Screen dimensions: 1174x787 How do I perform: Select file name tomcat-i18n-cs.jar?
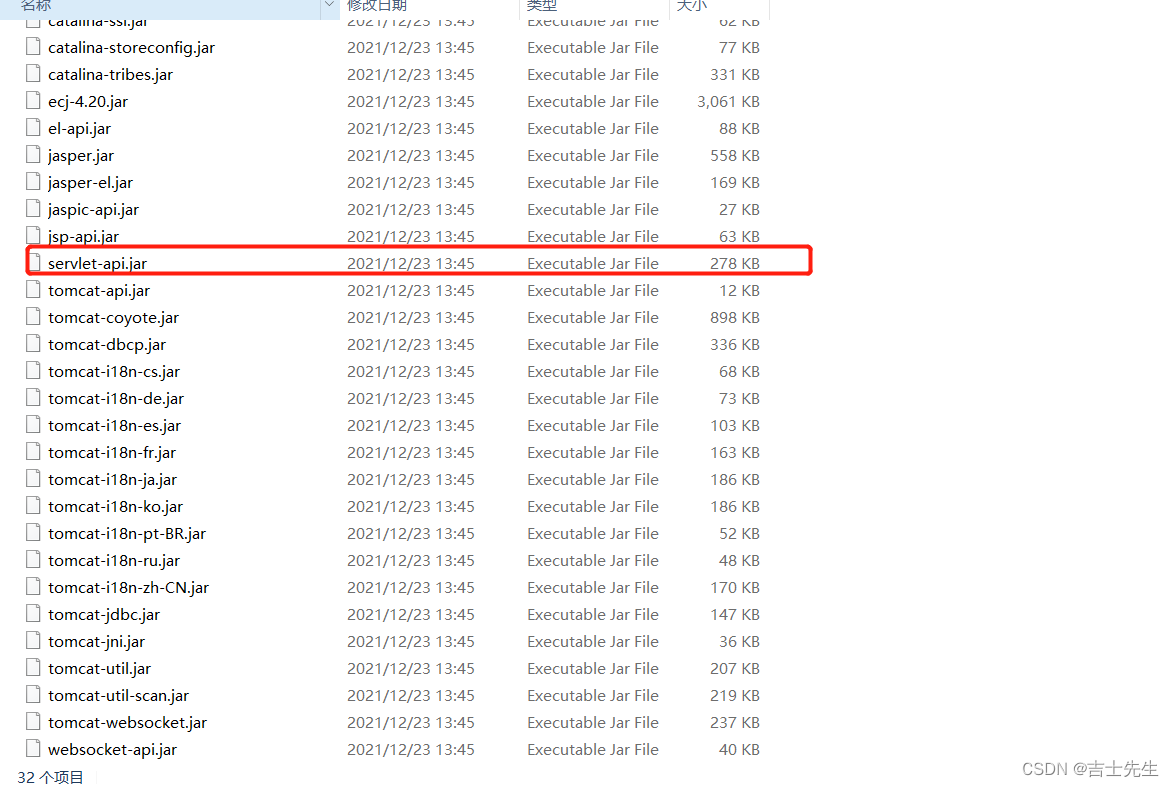point(114,372)
